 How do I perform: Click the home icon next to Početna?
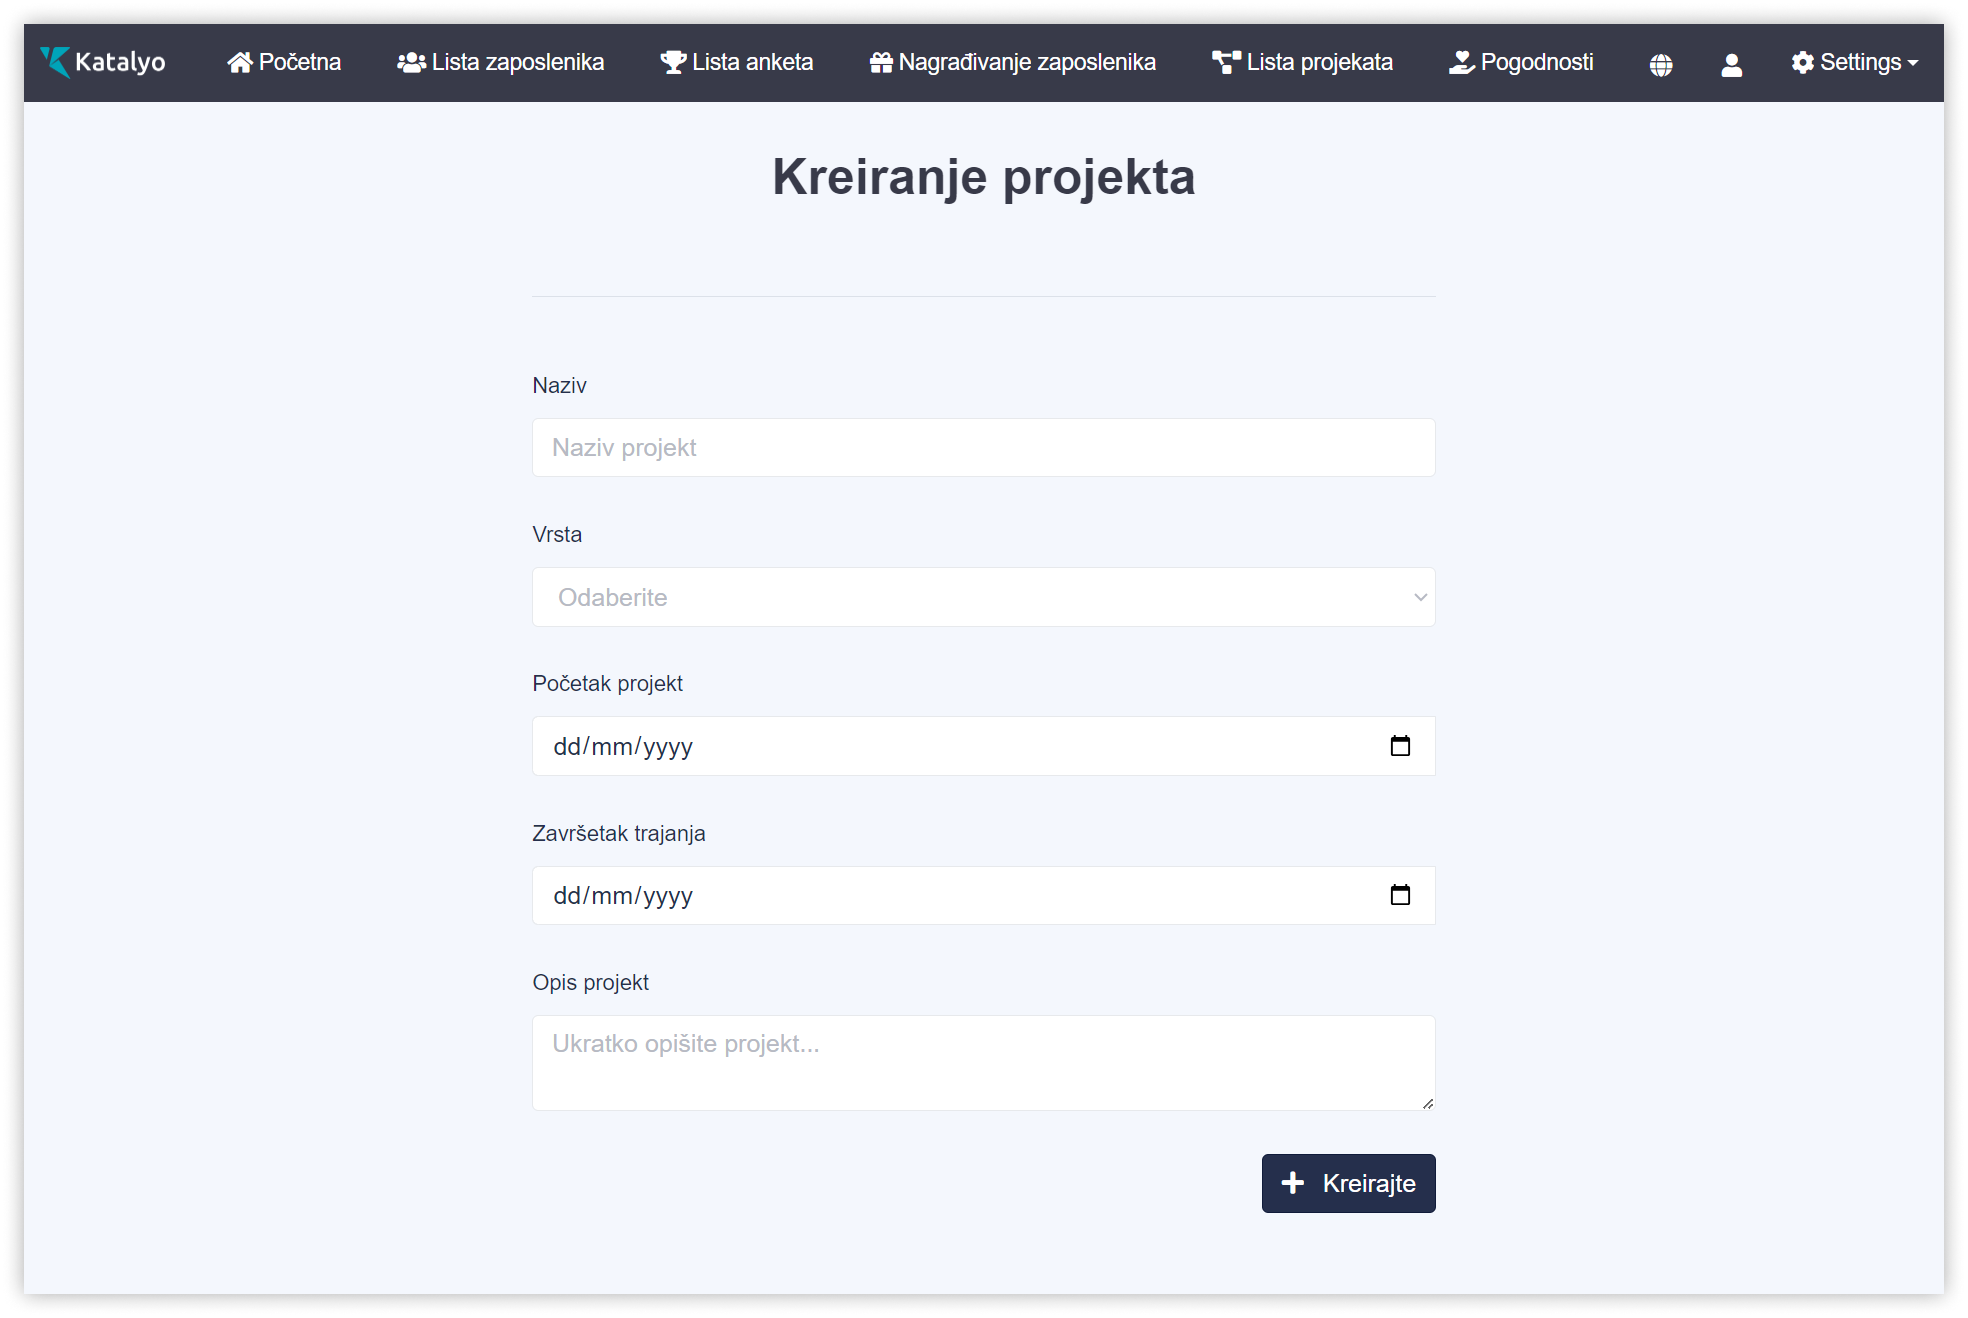tap(240, 63)
